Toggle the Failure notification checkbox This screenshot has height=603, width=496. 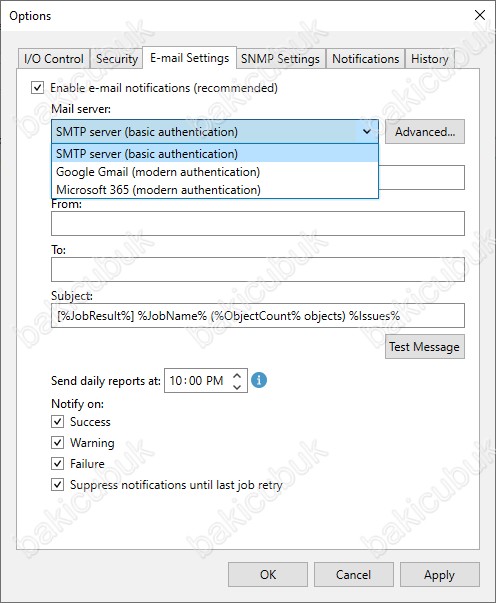(57, 463)
